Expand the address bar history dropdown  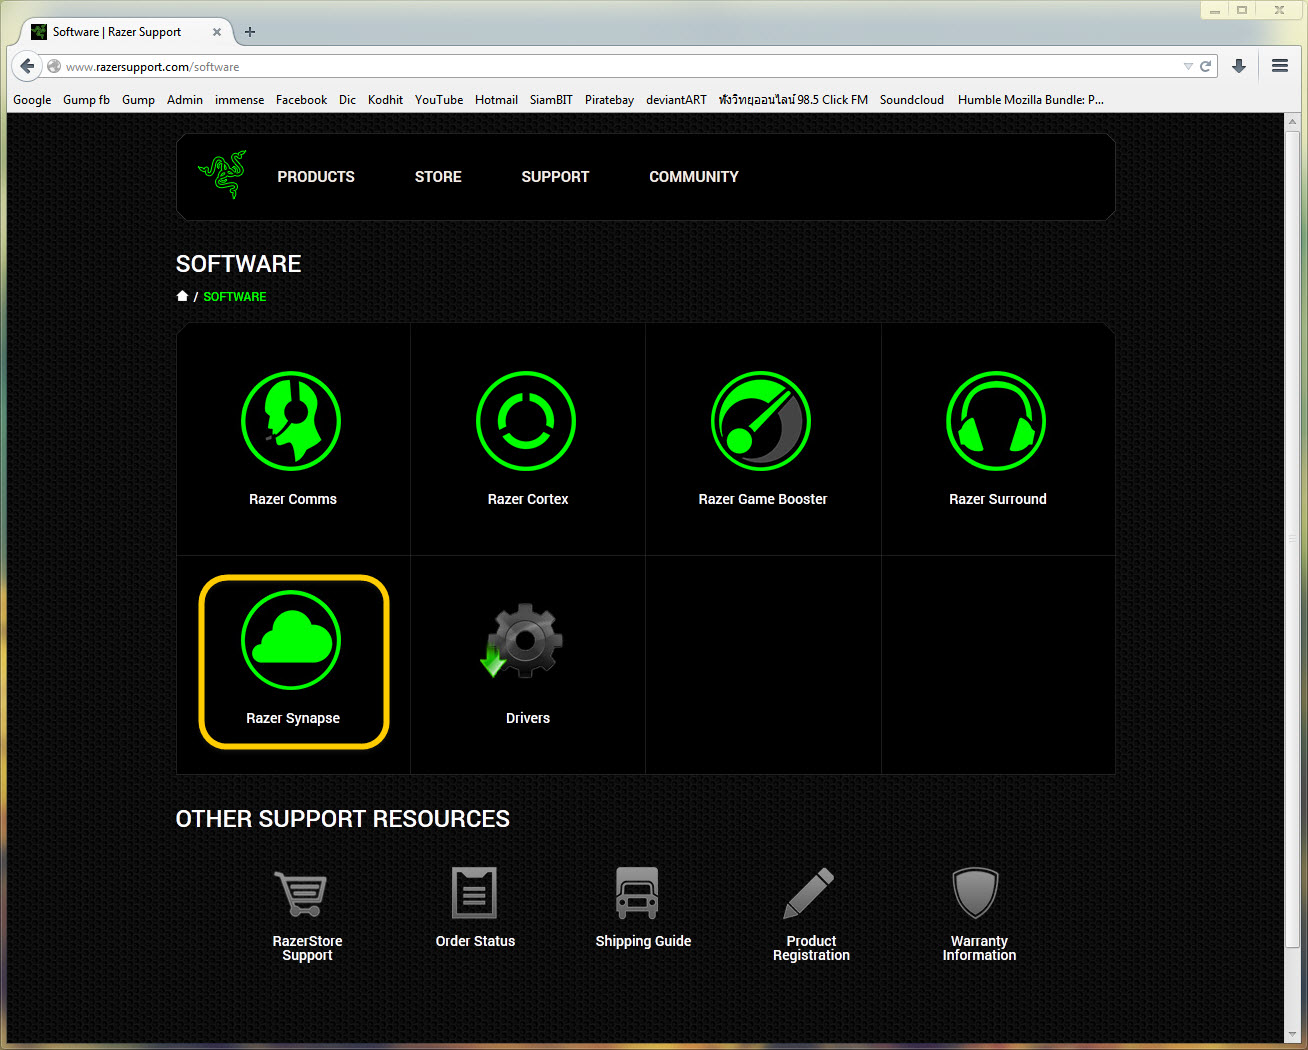point(1188,66)
